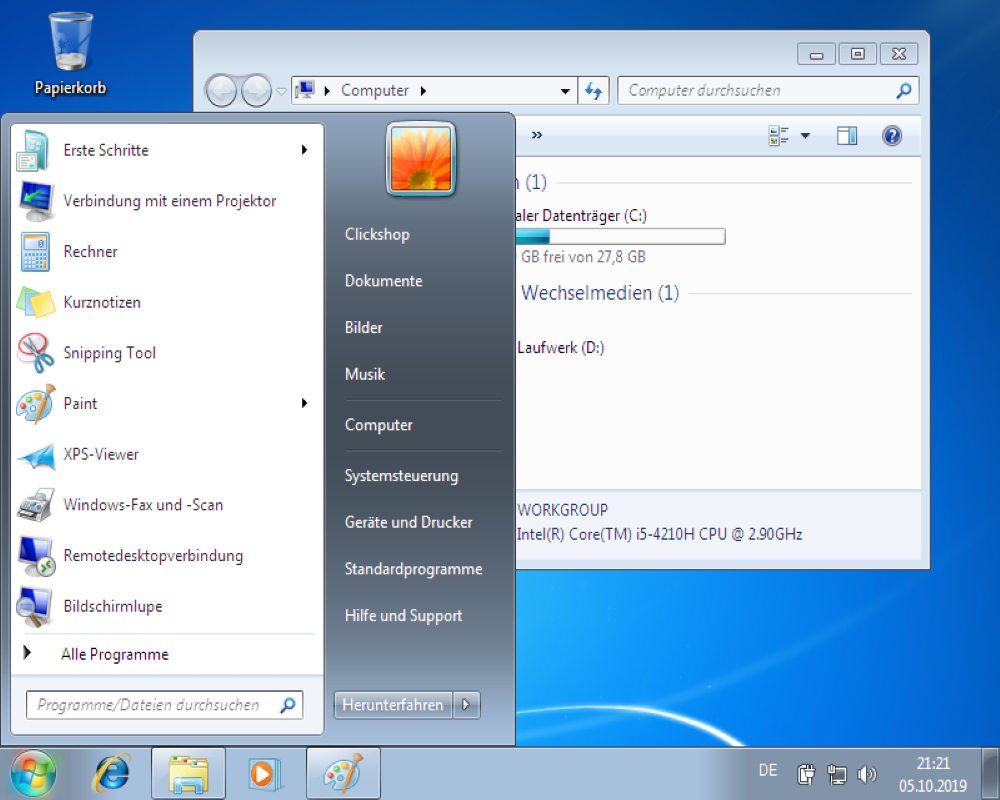Open Geräte und Drucker

click(x=409, y=522)
